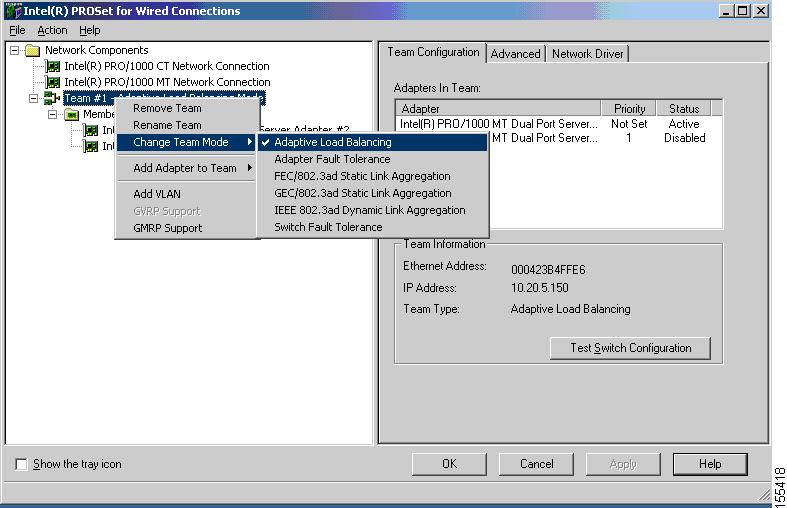Click the second member adapter icon under Members
The width and height of the screenshot is (787, 508).
click(91, 147)
